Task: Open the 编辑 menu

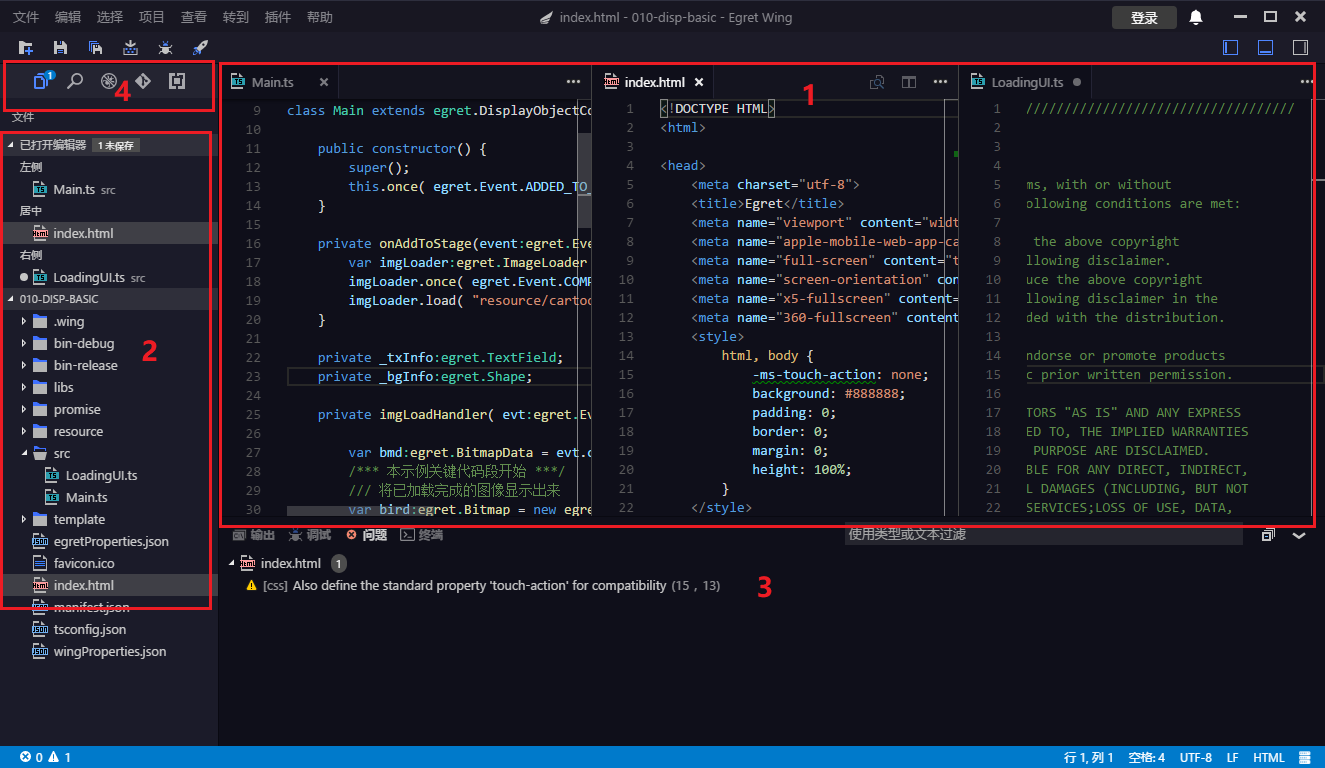Action: pyautogui.click(x=68, y=17)
